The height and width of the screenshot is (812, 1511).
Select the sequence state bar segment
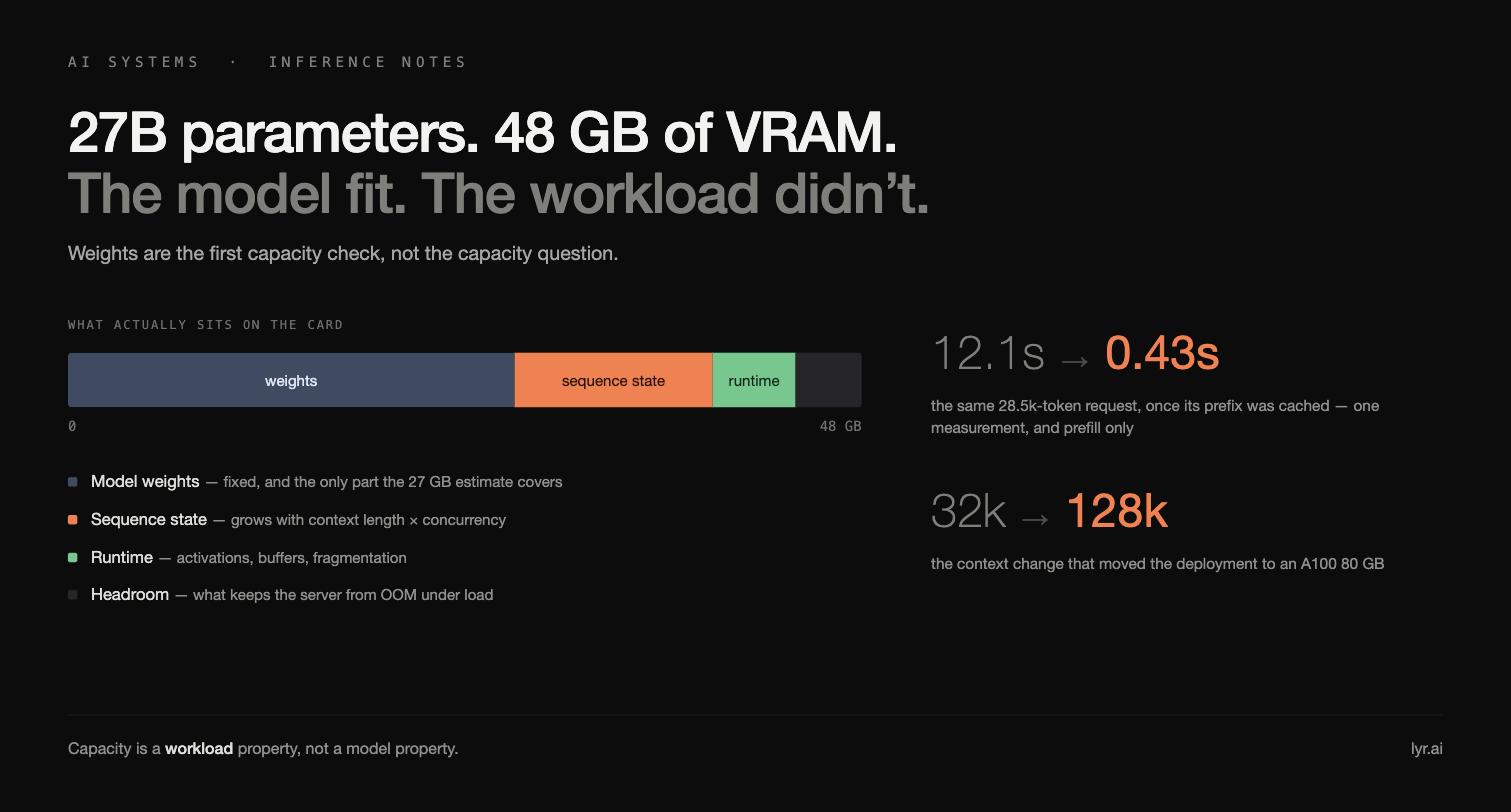pos(613,380)
